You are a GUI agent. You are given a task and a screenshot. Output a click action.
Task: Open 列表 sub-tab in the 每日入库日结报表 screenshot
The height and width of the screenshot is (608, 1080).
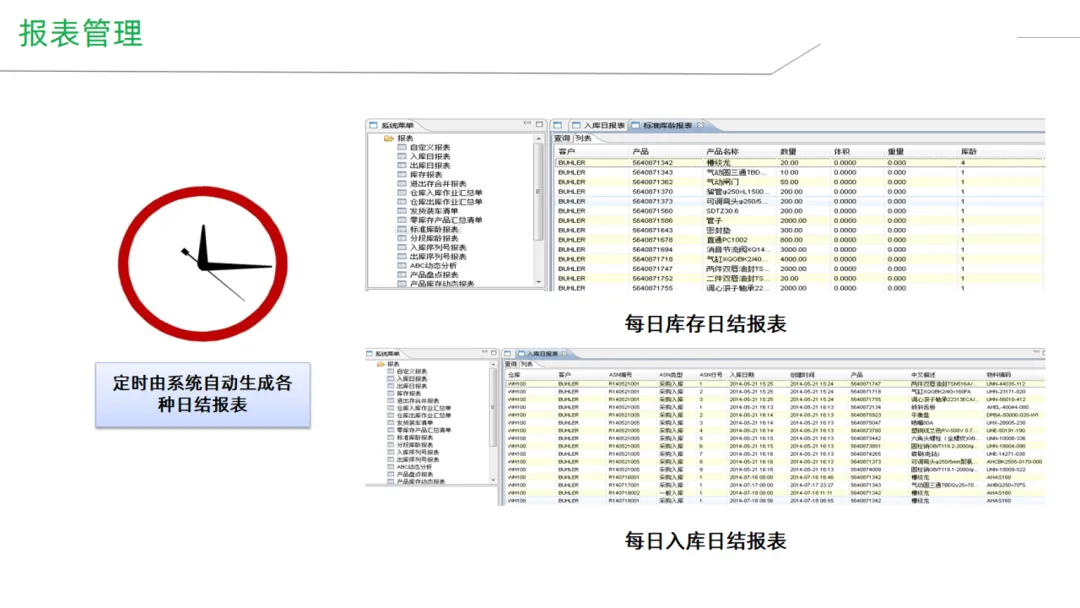pyautogui.click(x=527, y=364)
